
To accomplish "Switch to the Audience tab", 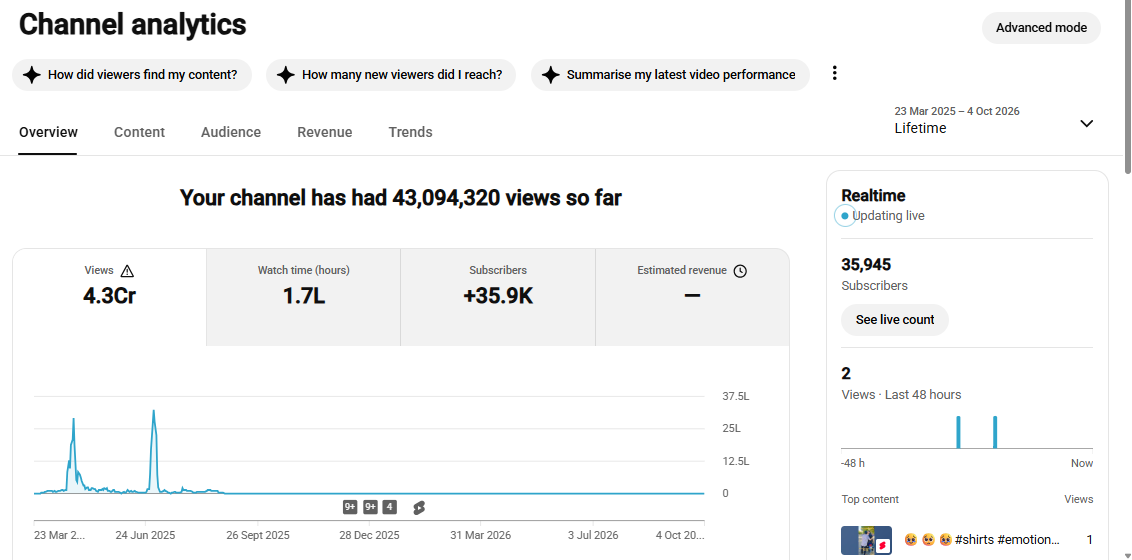I will (231, 132).
